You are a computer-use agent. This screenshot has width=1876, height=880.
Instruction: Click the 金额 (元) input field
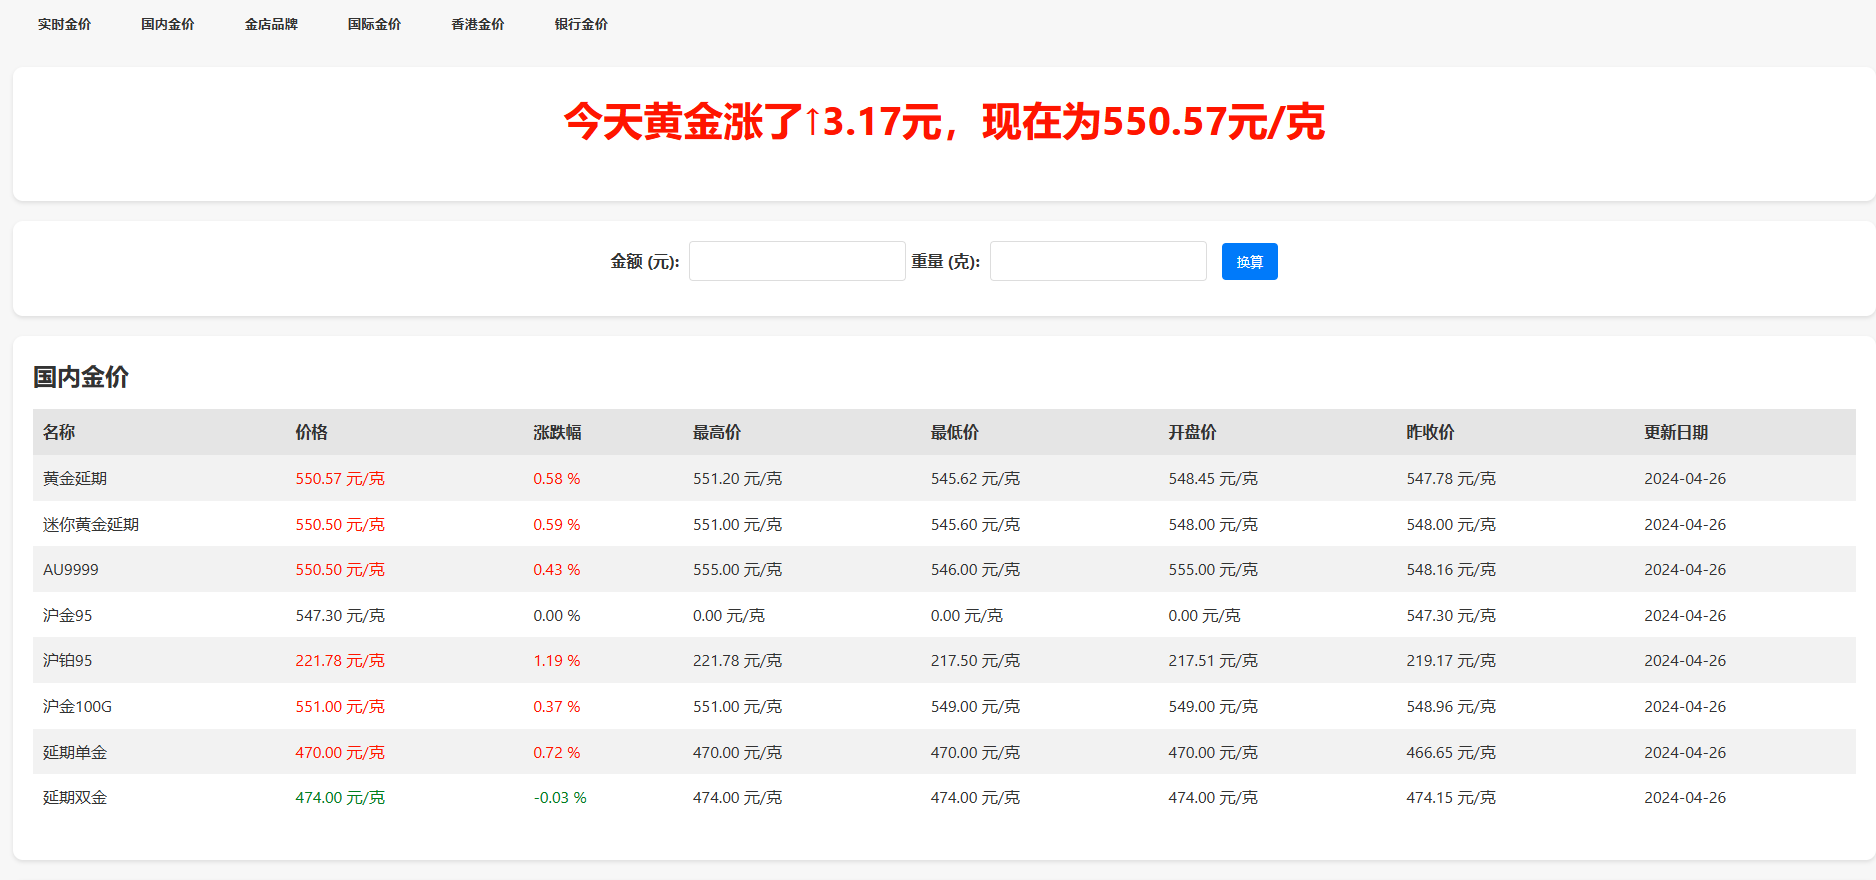coord(797,261)
